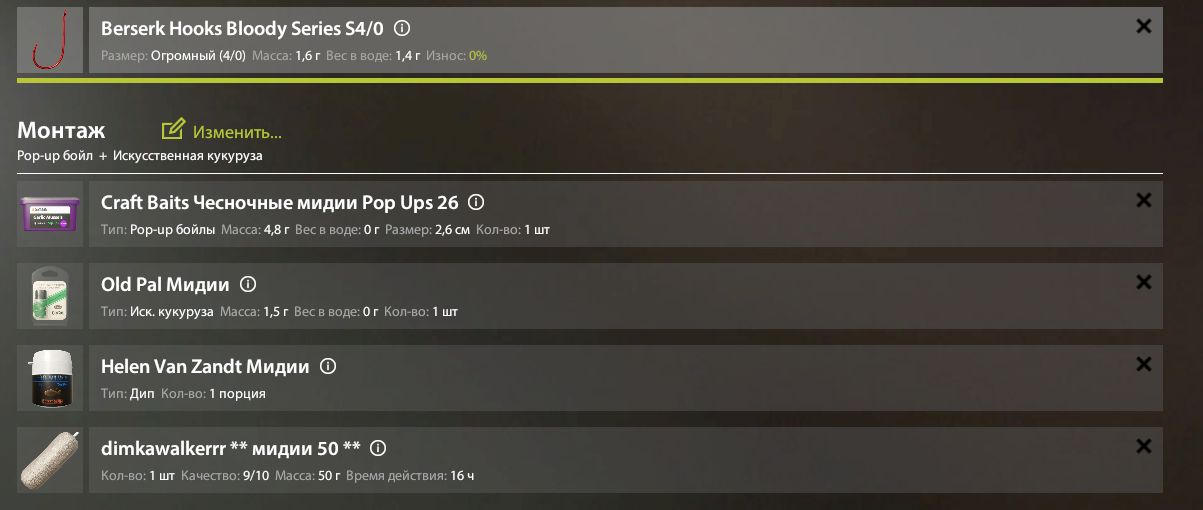
Task: Click info icon beside Old Pal Мидии
Action: (x=248, y=285)
